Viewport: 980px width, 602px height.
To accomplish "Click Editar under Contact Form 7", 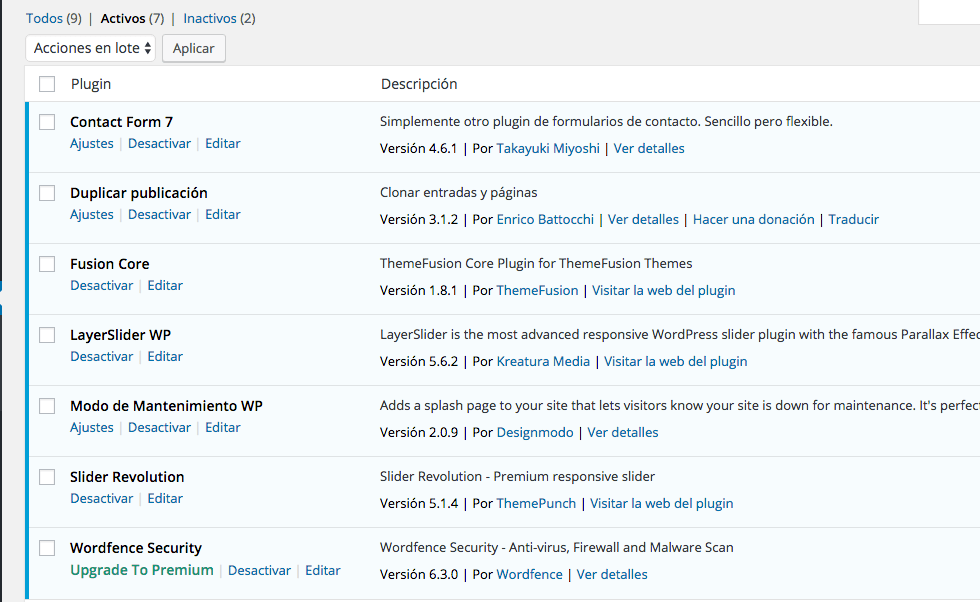I will (x=222, y=143).
